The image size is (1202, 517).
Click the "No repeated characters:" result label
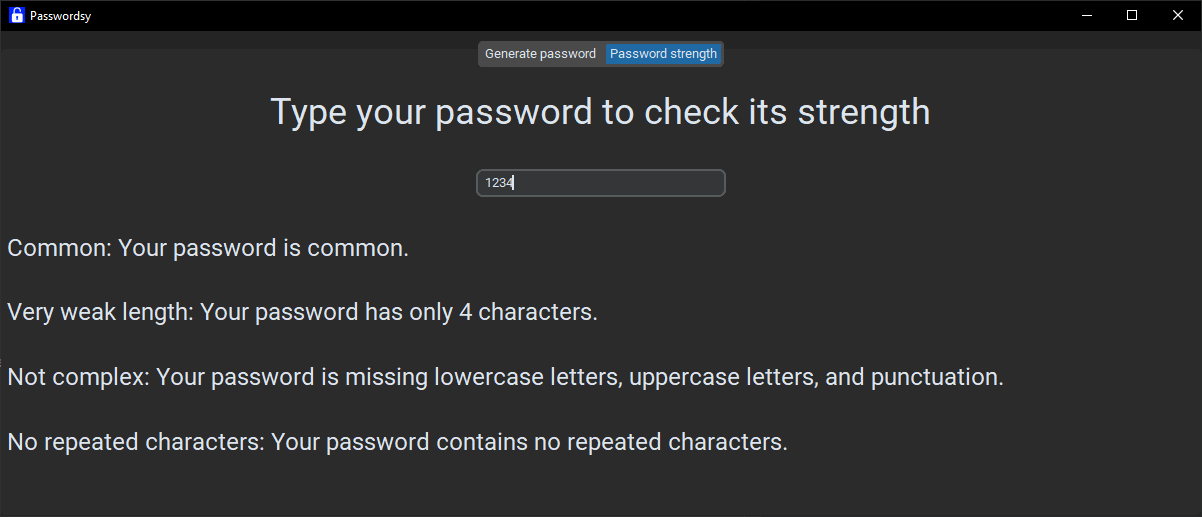tap(136, 441)
